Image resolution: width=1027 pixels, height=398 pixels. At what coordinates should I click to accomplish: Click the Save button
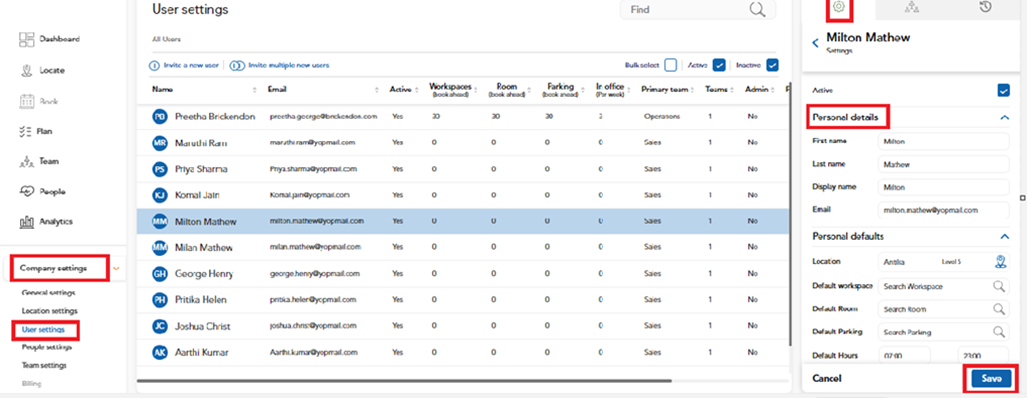(991, 378)
